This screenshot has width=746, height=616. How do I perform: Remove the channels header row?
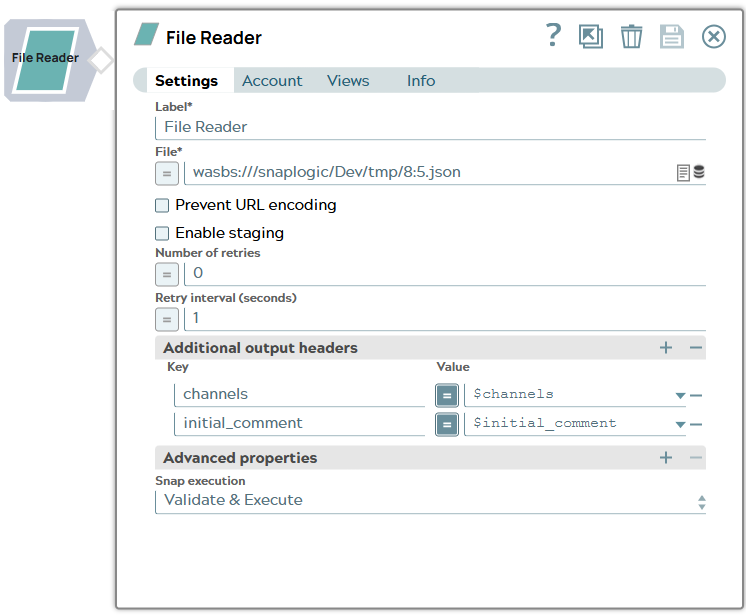[x=696, y=395]
